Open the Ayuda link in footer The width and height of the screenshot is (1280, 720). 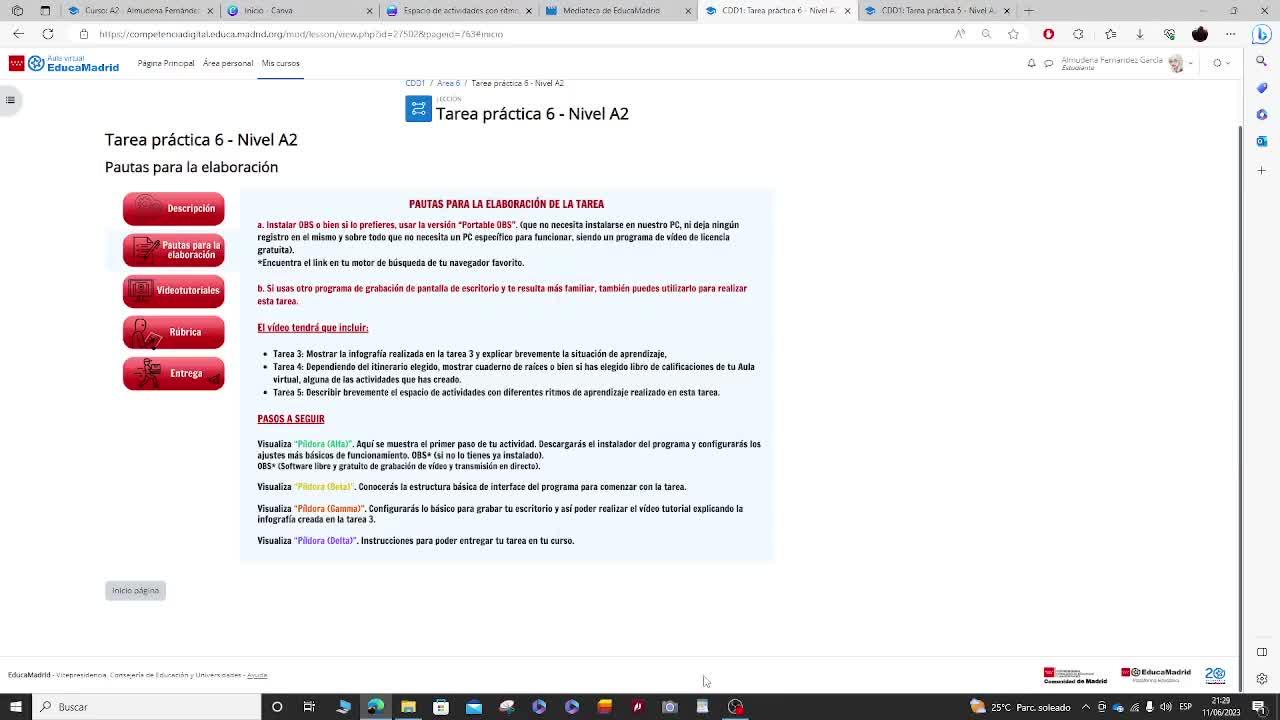(x=257, y=675)
